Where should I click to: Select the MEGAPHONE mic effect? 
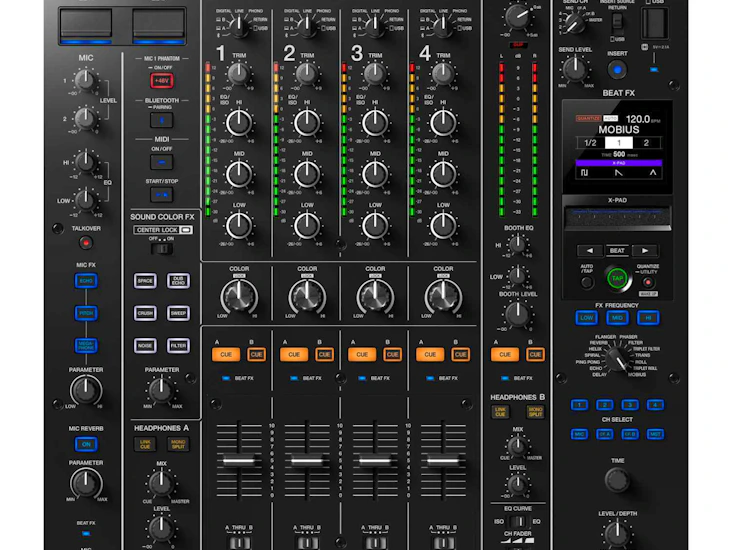coord(86,346)
